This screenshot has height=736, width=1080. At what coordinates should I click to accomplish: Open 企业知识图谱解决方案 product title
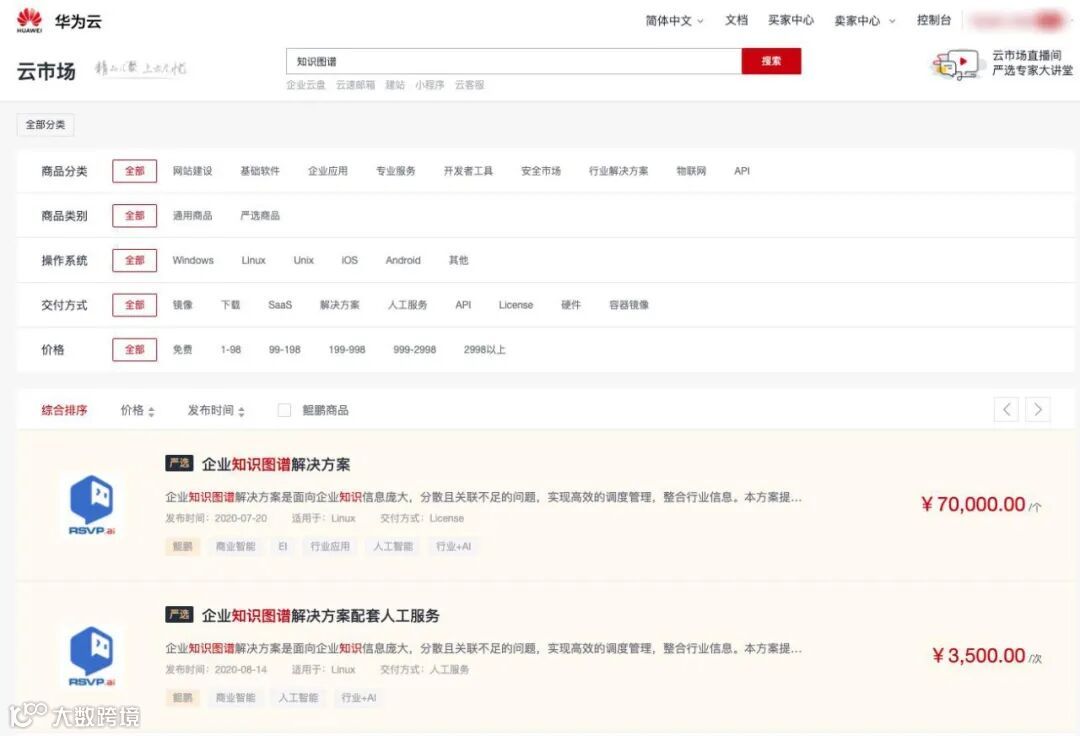276,464
